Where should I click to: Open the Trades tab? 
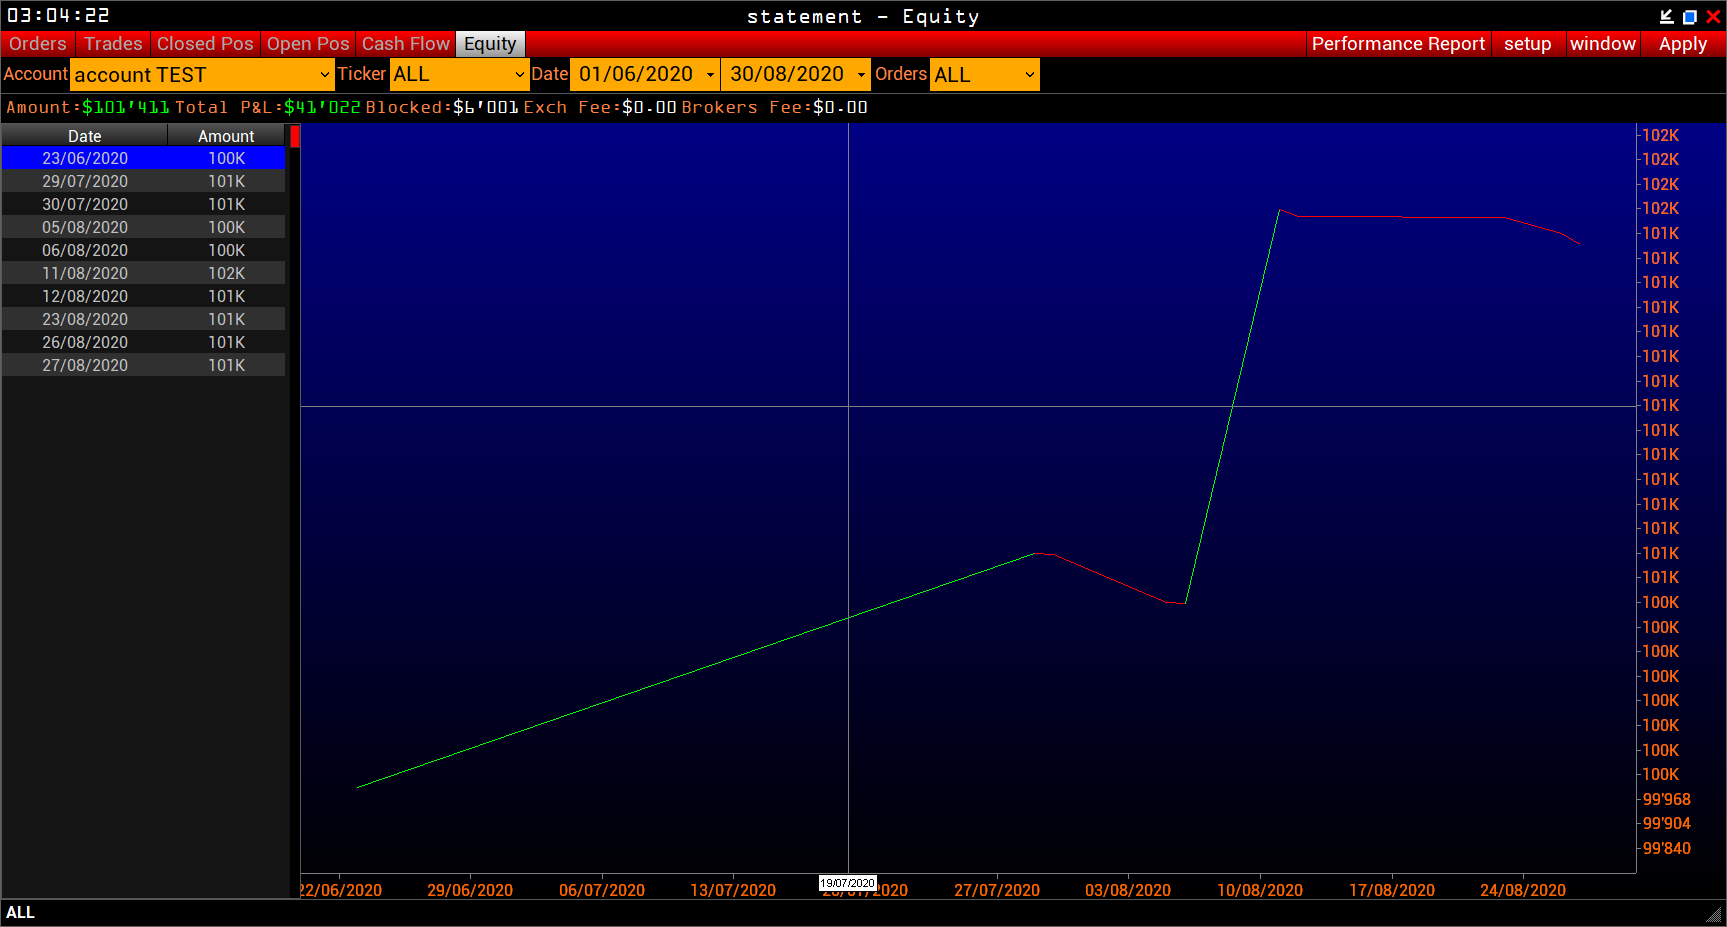click(113, 44)
